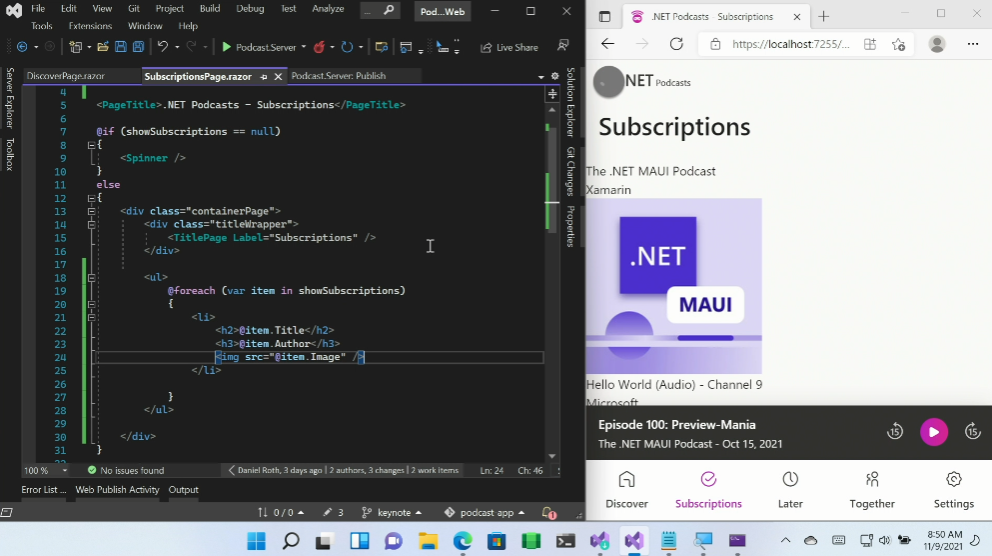Image resolution: width=992 pixels, height=556 pixels.
Task: Open the Solution Explorer side tab
Action: click(x=571, y=102)
